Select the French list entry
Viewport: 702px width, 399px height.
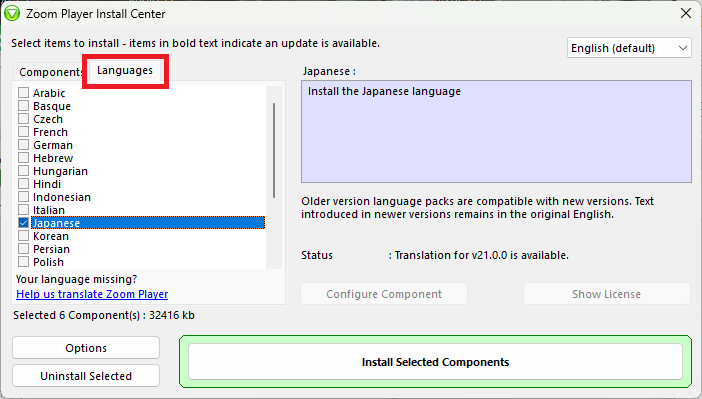click(x=50, y=132)
